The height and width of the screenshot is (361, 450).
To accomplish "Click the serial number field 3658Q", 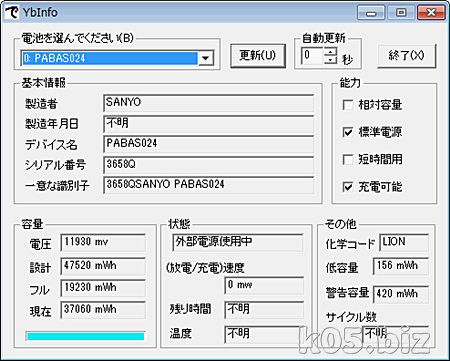I will tap(208, 165).
